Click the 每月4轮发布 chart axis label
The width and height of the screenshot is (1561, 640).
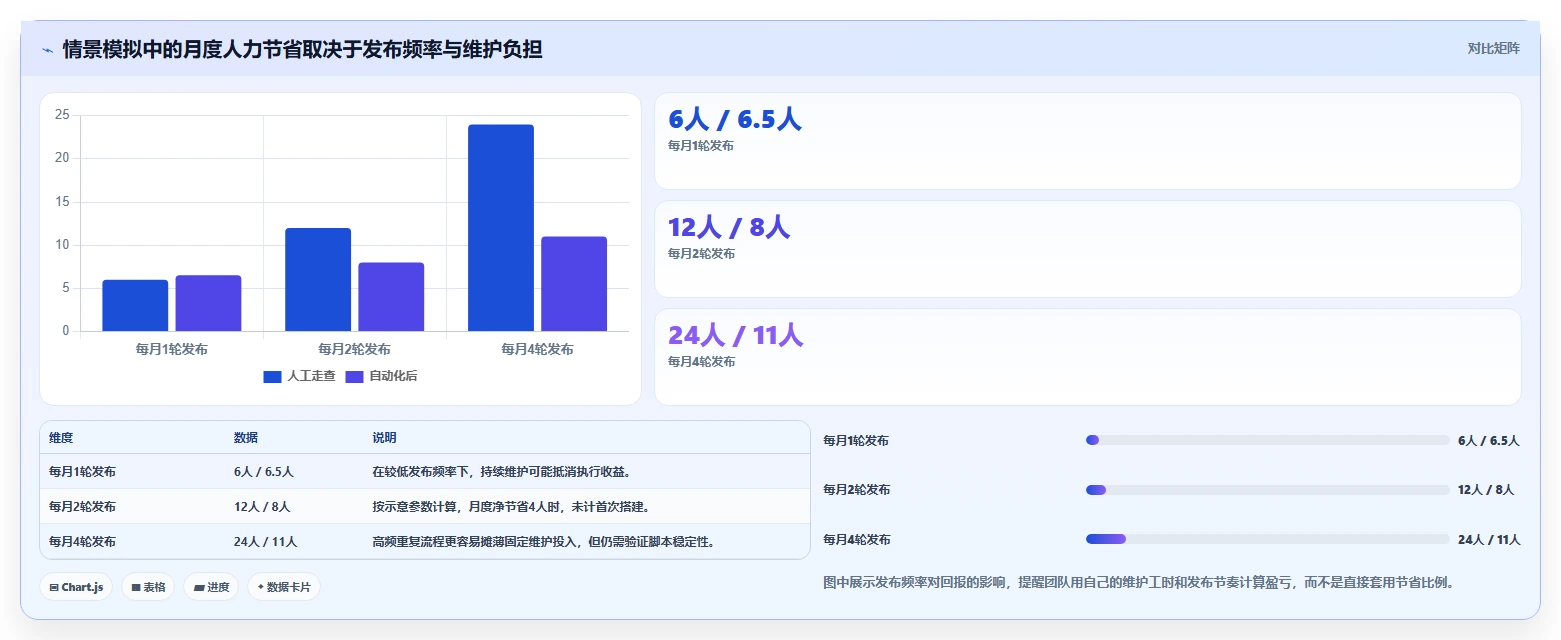538,349
